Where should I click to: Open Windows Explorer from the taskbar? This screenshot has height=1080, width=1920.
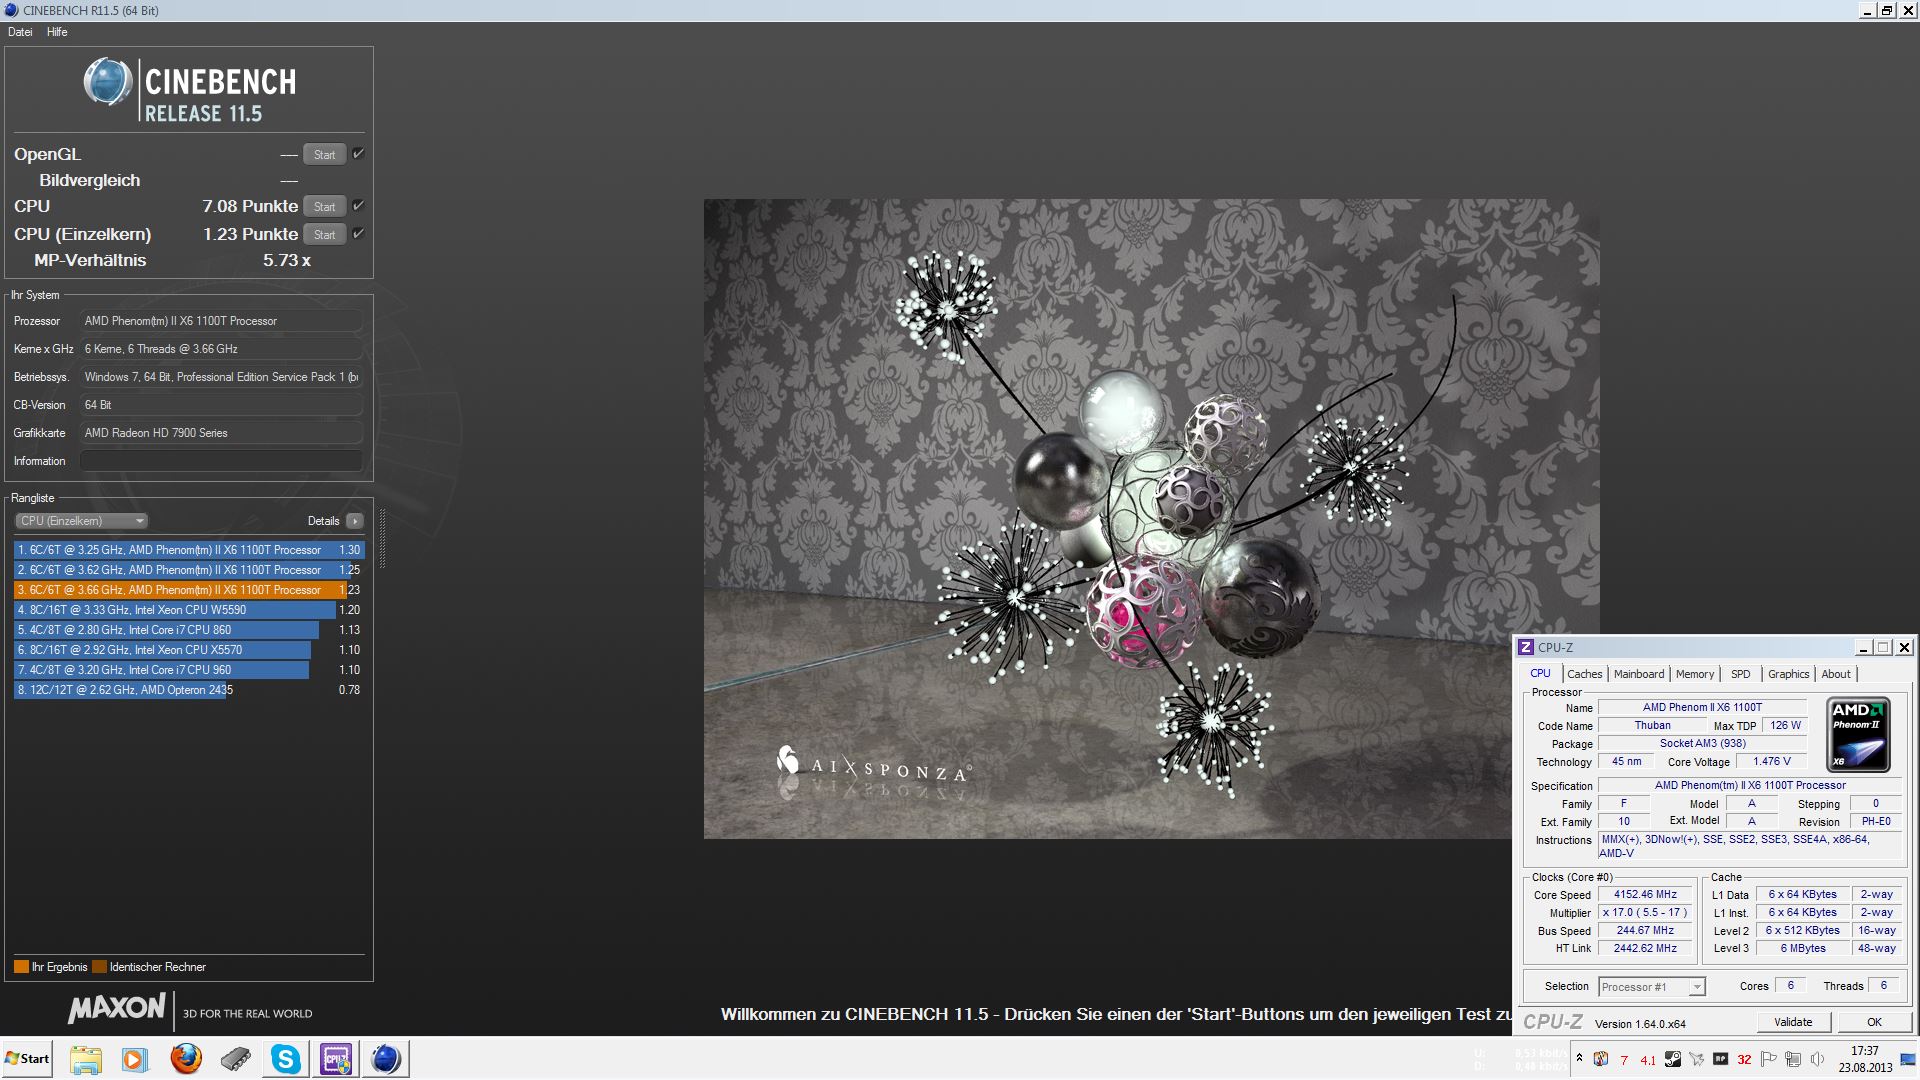point(86,1058)
